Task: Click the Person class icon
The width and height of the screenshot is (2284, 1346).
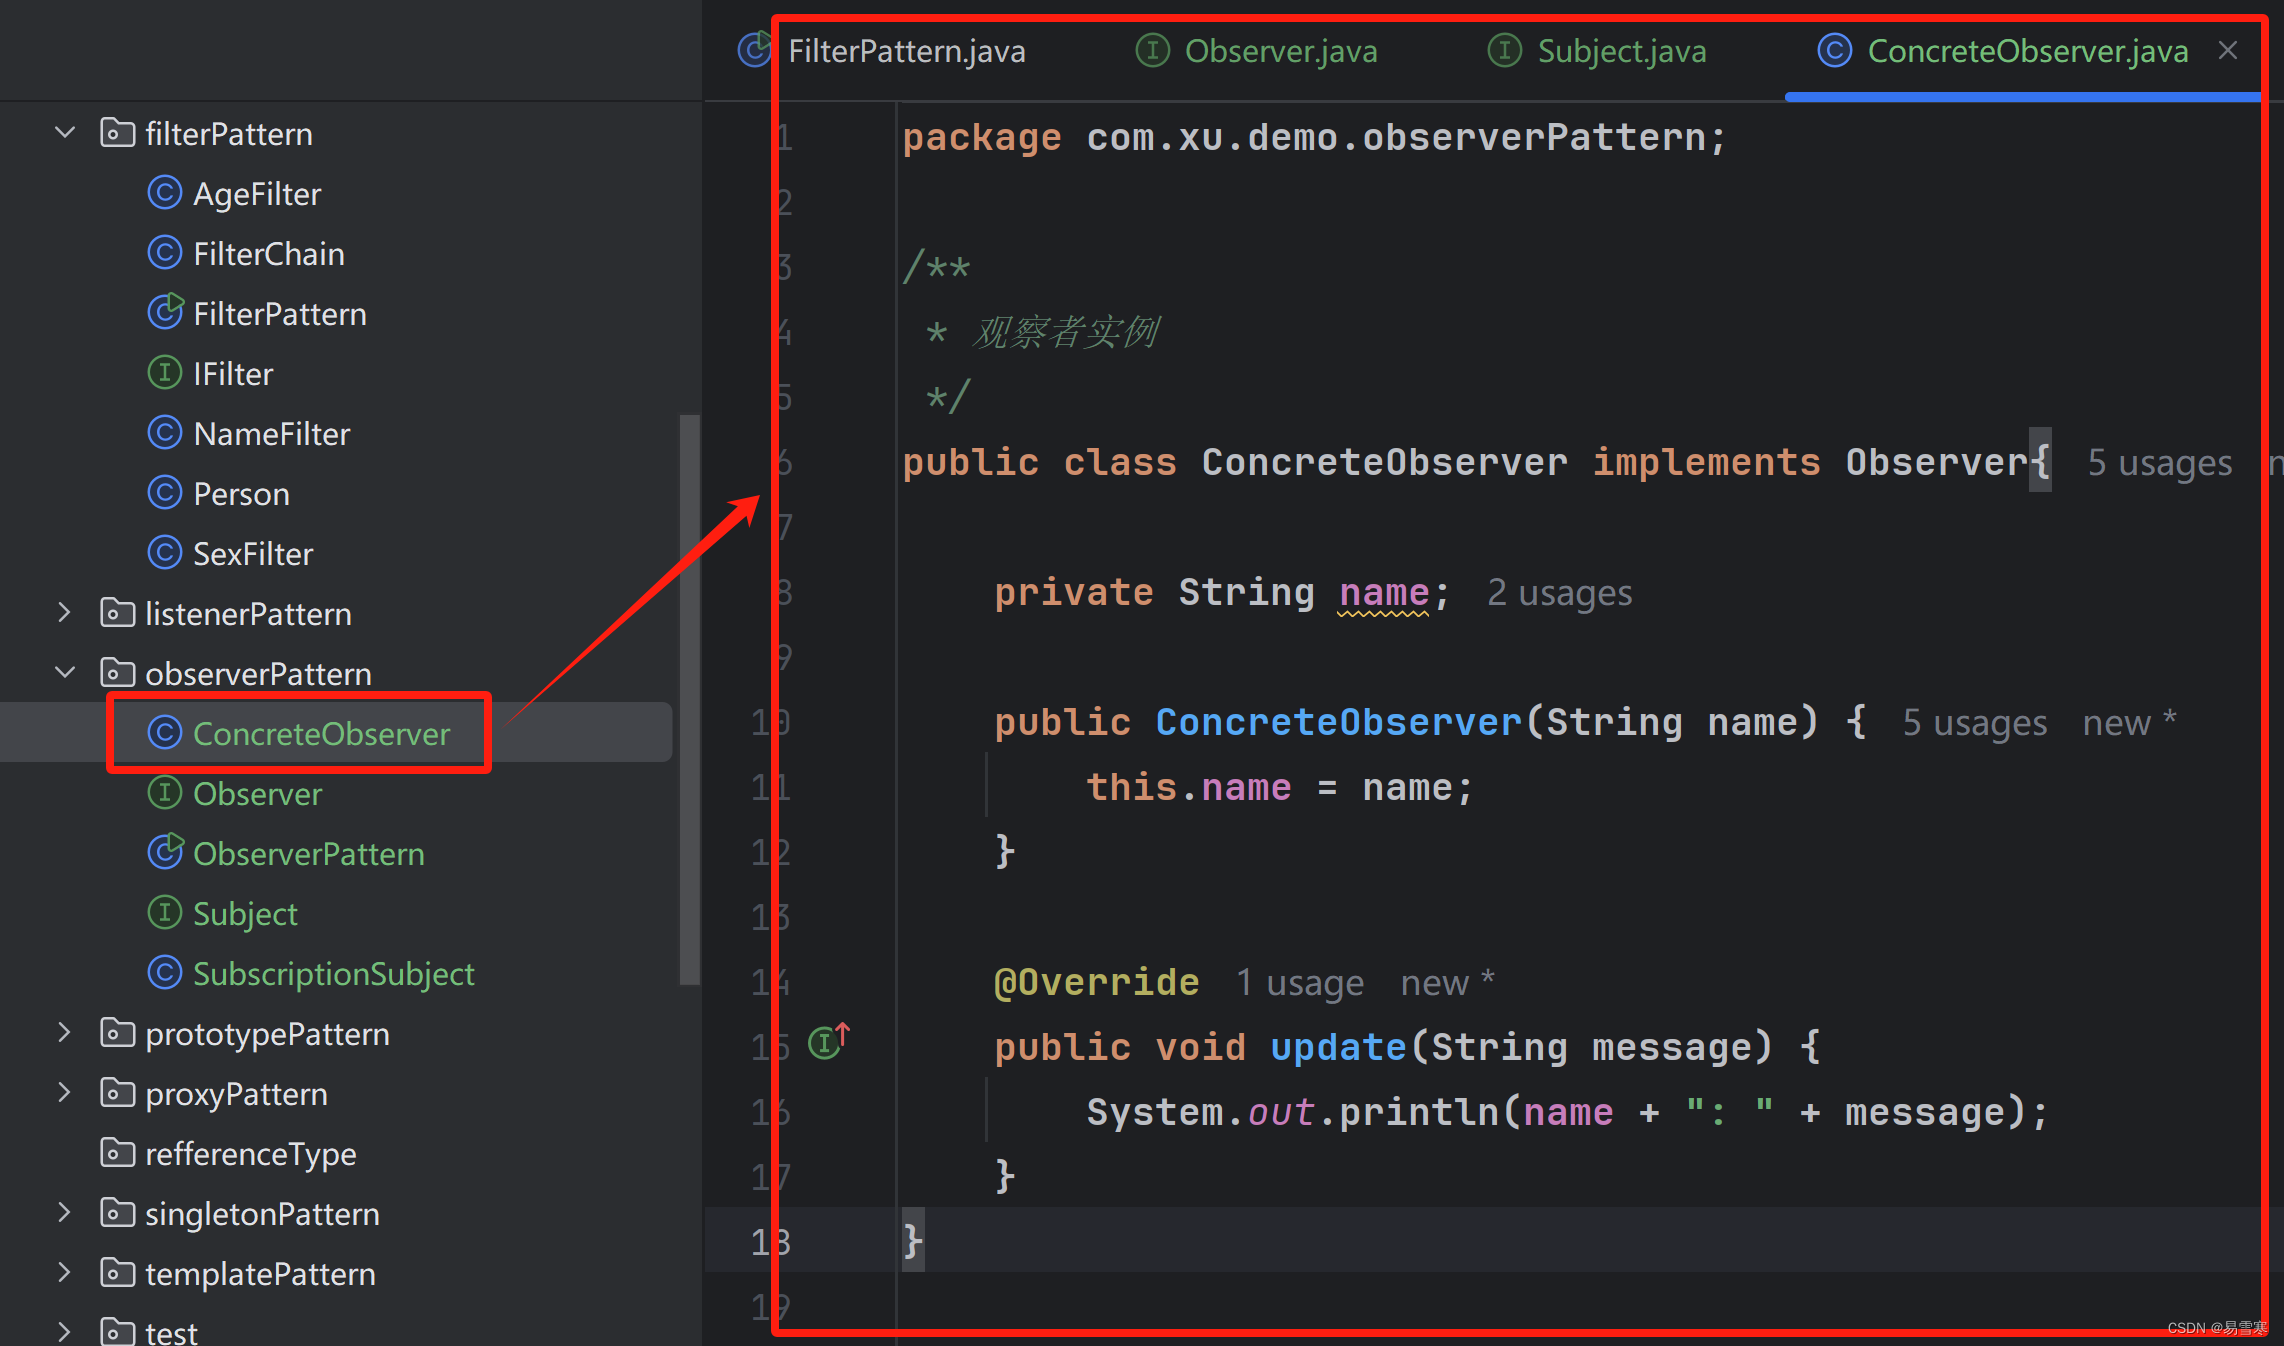Action: (165, 492)
